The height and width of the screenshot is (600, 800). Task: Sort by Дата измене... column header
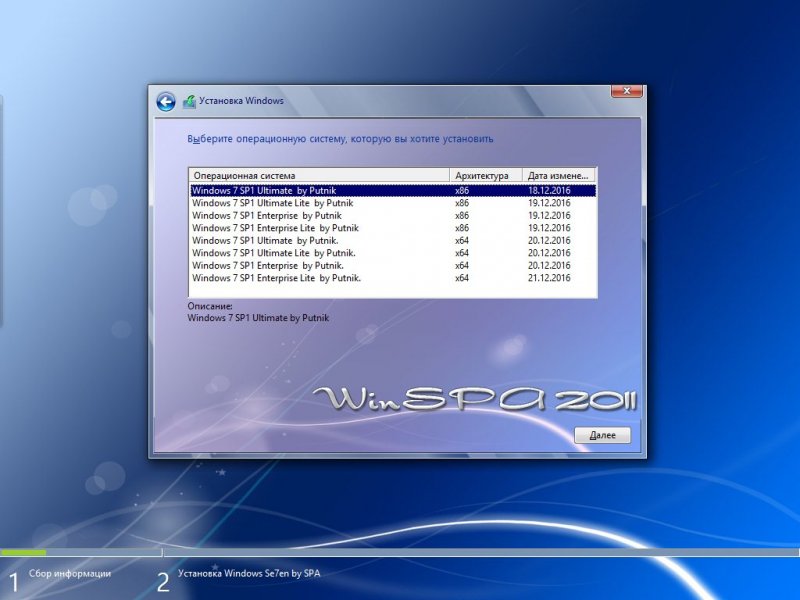559,176
